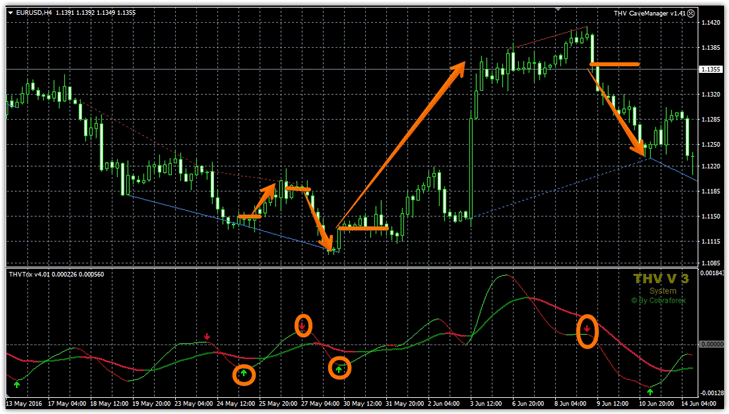
Task: Click the circled red arrow near 8 Jun
Action: coord(588,330)
